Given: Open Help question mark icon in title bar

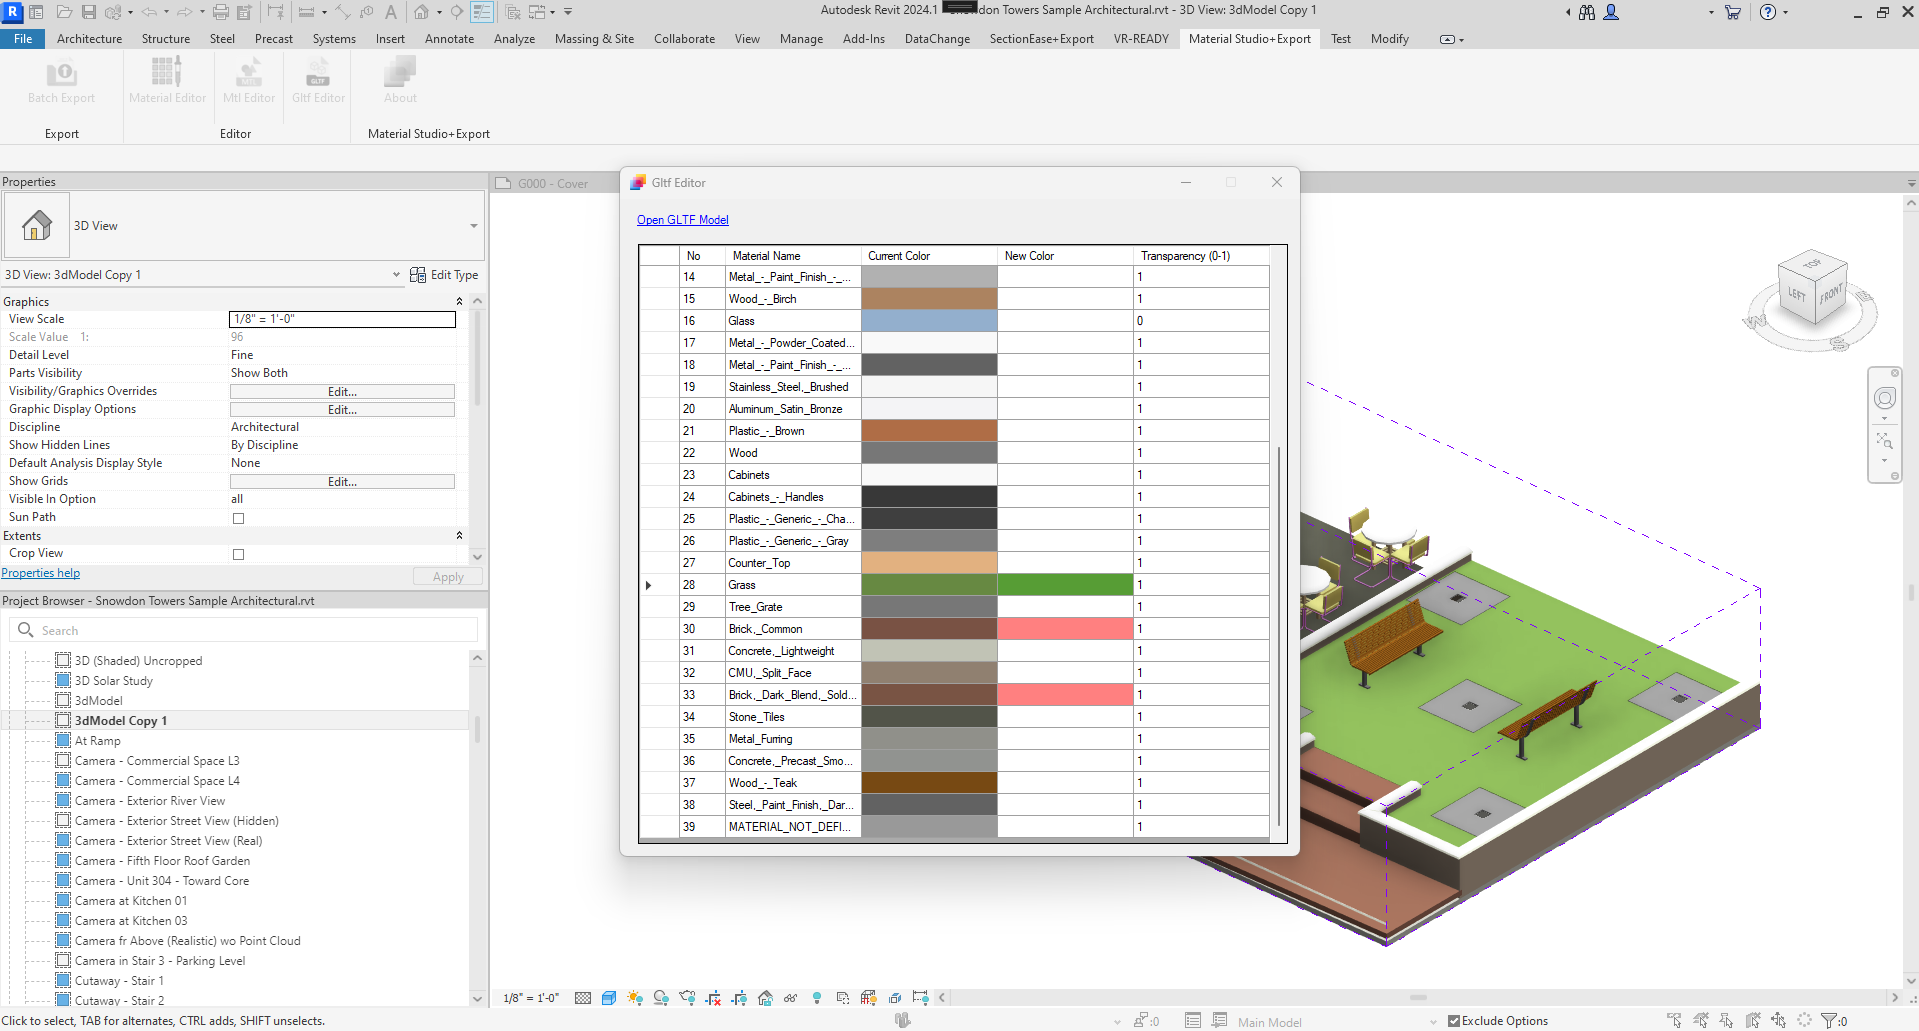Looking at the screenshot, I should 1768,12.
